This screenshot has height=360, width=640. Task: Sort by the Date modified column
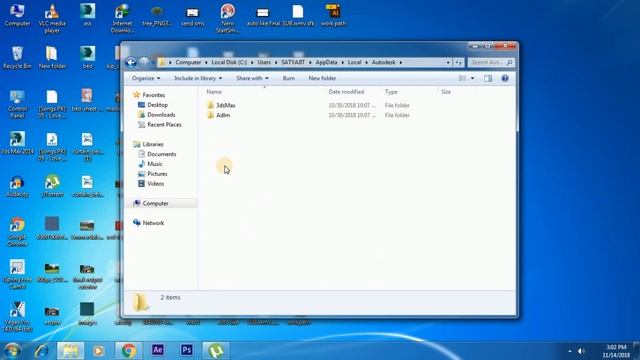(x=346, y=92)
